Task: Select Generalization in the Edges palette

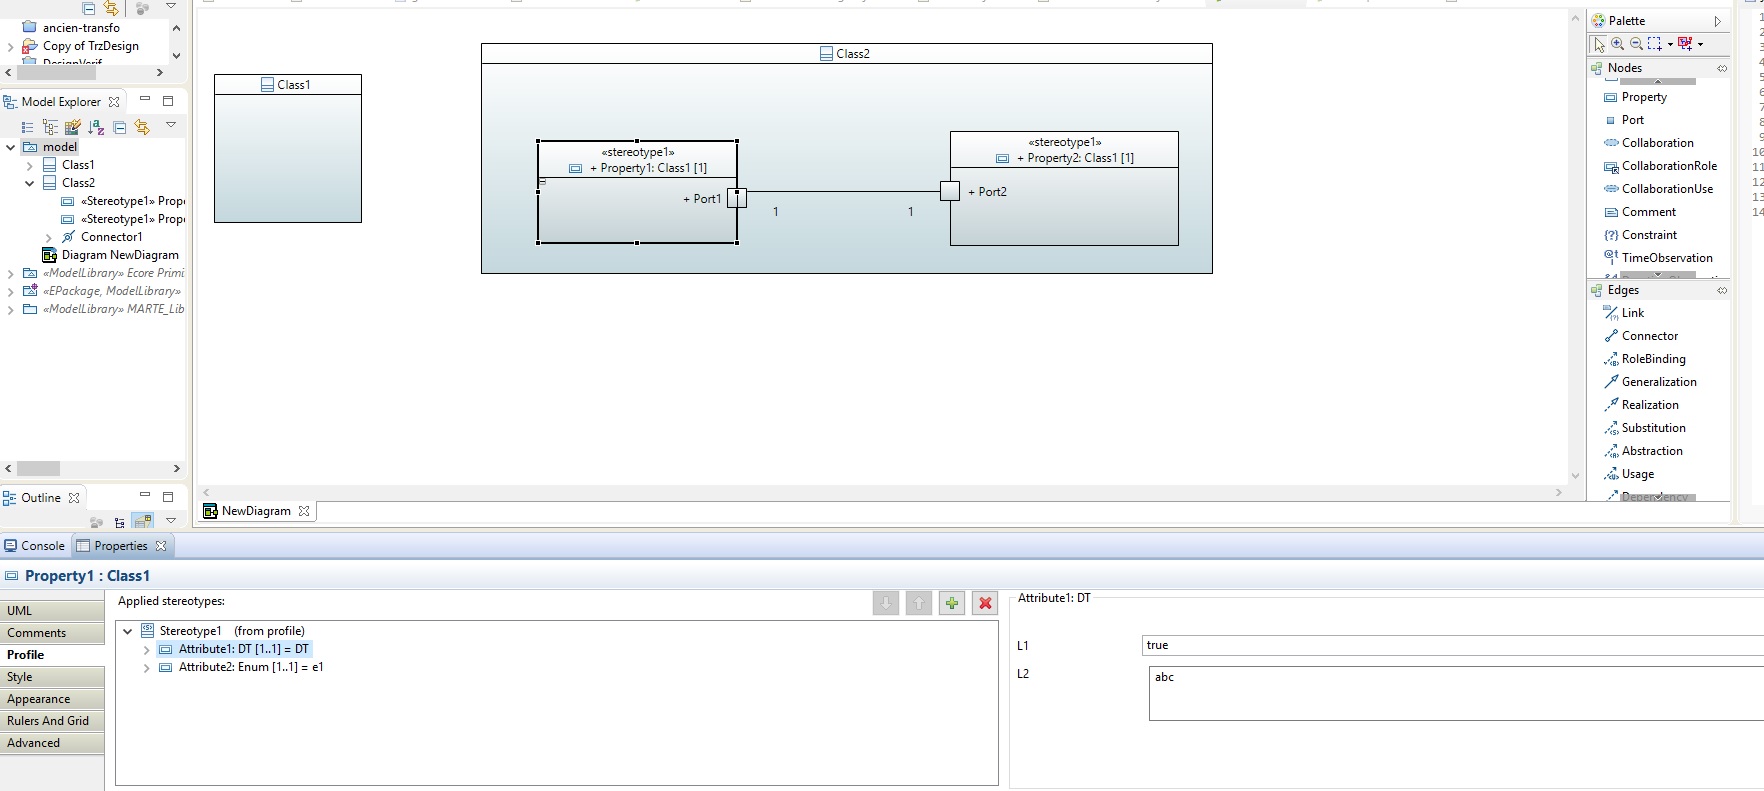Action: coord(1658,382)
